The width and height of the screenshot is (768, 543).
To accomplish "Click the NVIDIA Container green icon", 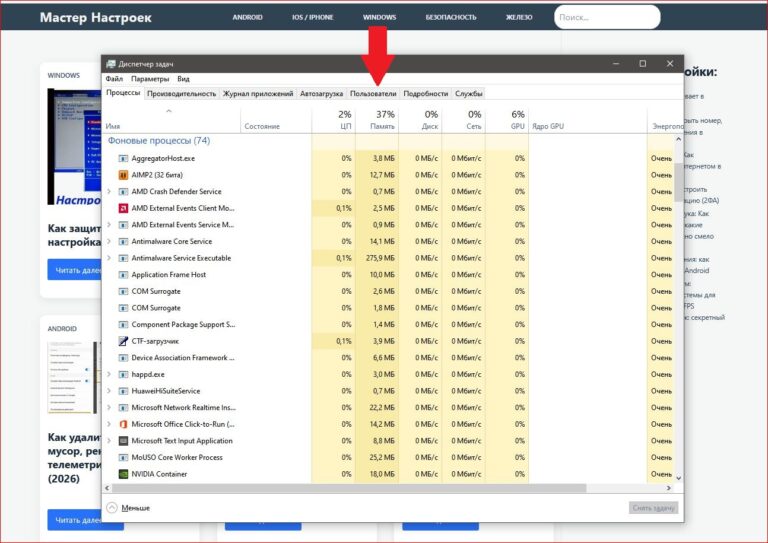I will (123, 474).
